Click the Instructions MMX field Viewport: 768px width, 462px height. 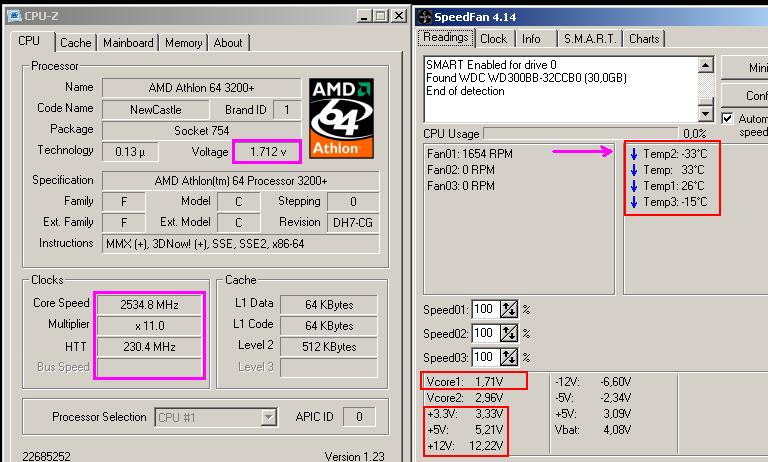[240, 244]
